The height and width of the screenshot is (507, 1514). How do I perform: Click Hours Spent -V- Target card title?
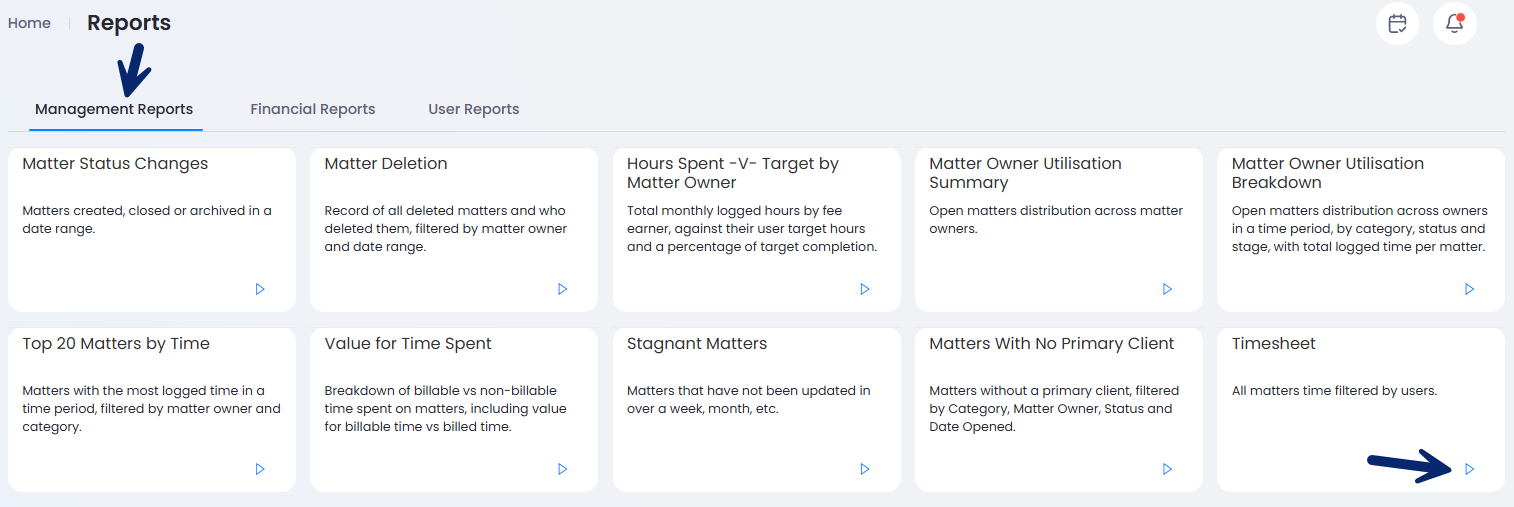point(733,173)
